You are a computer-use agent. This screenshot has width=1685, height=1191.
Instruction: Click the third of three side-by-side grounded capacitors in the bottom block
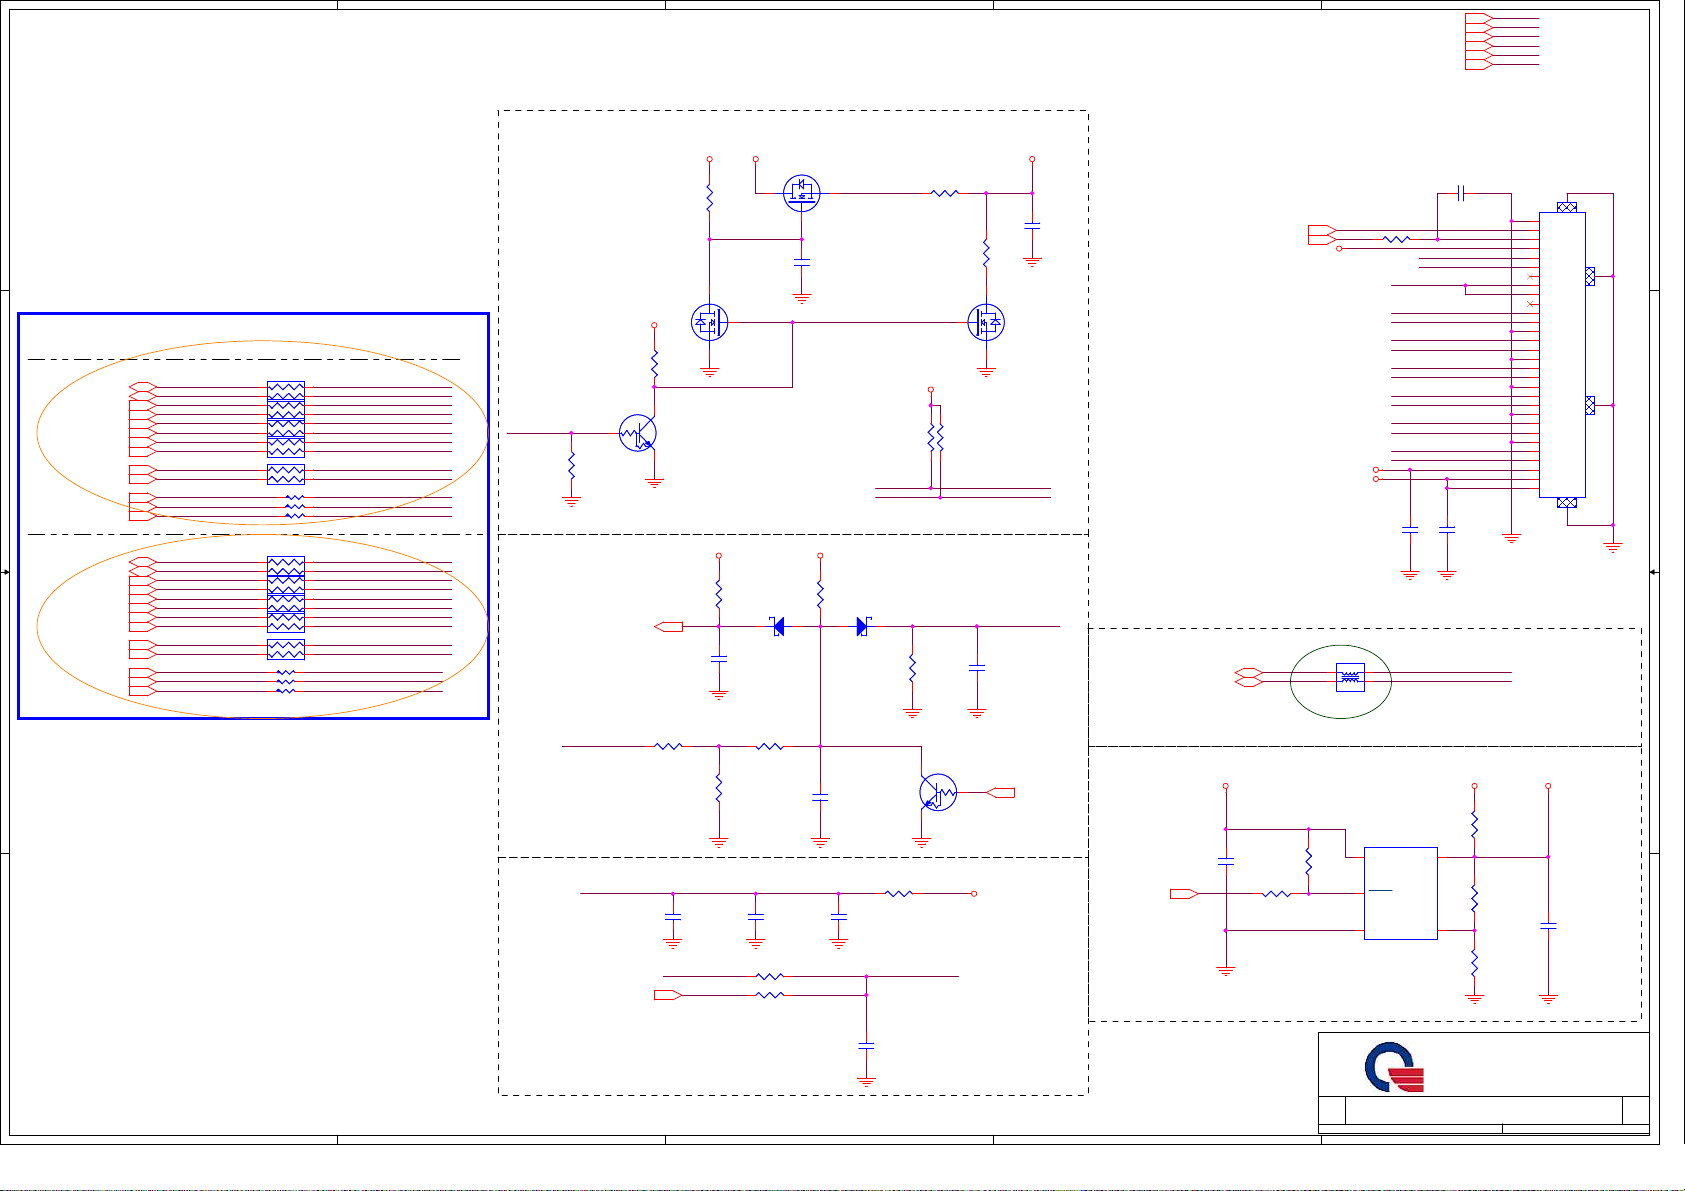pyautogui.click(x=839, y=916)
